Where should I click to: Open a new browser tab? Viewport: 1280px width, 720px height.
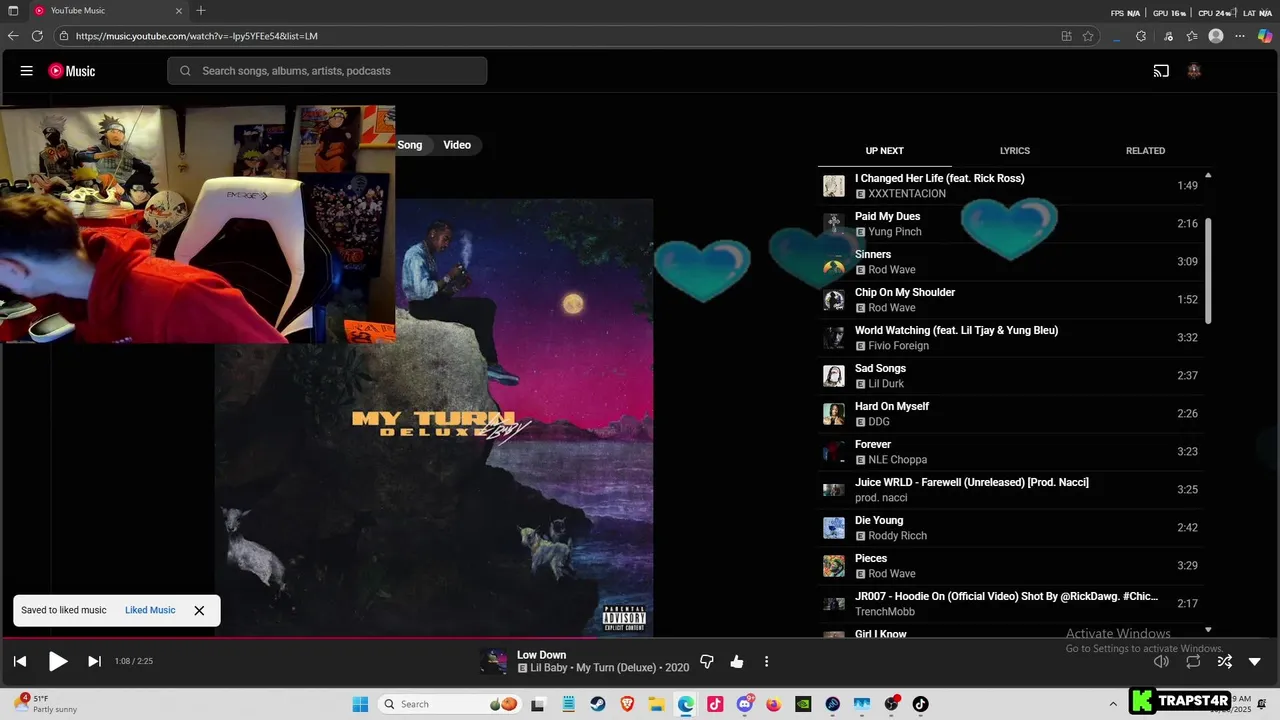pos(201,11)
